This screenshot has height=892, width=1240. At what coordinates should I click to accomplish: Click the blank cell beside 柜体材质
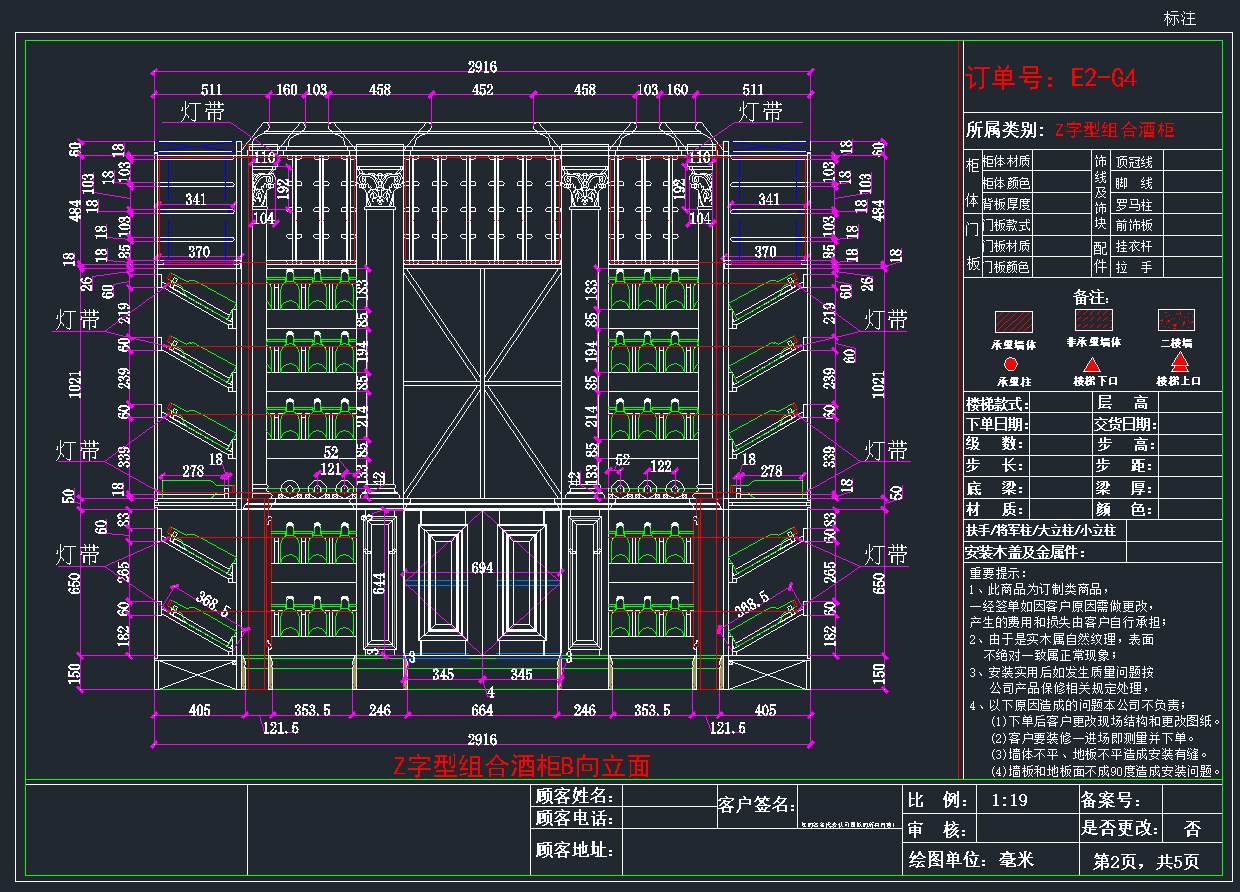(x=1060, y=161)
